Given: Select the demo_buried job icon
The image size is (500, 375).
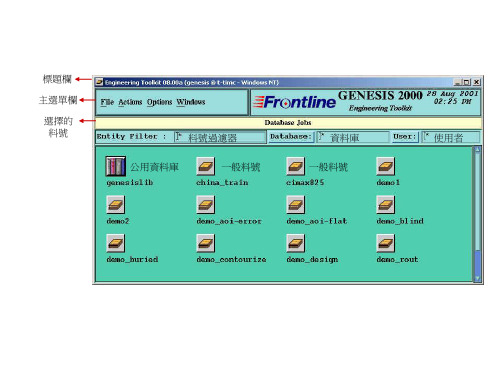Looking at the screenshot, I should coord(116,243).
